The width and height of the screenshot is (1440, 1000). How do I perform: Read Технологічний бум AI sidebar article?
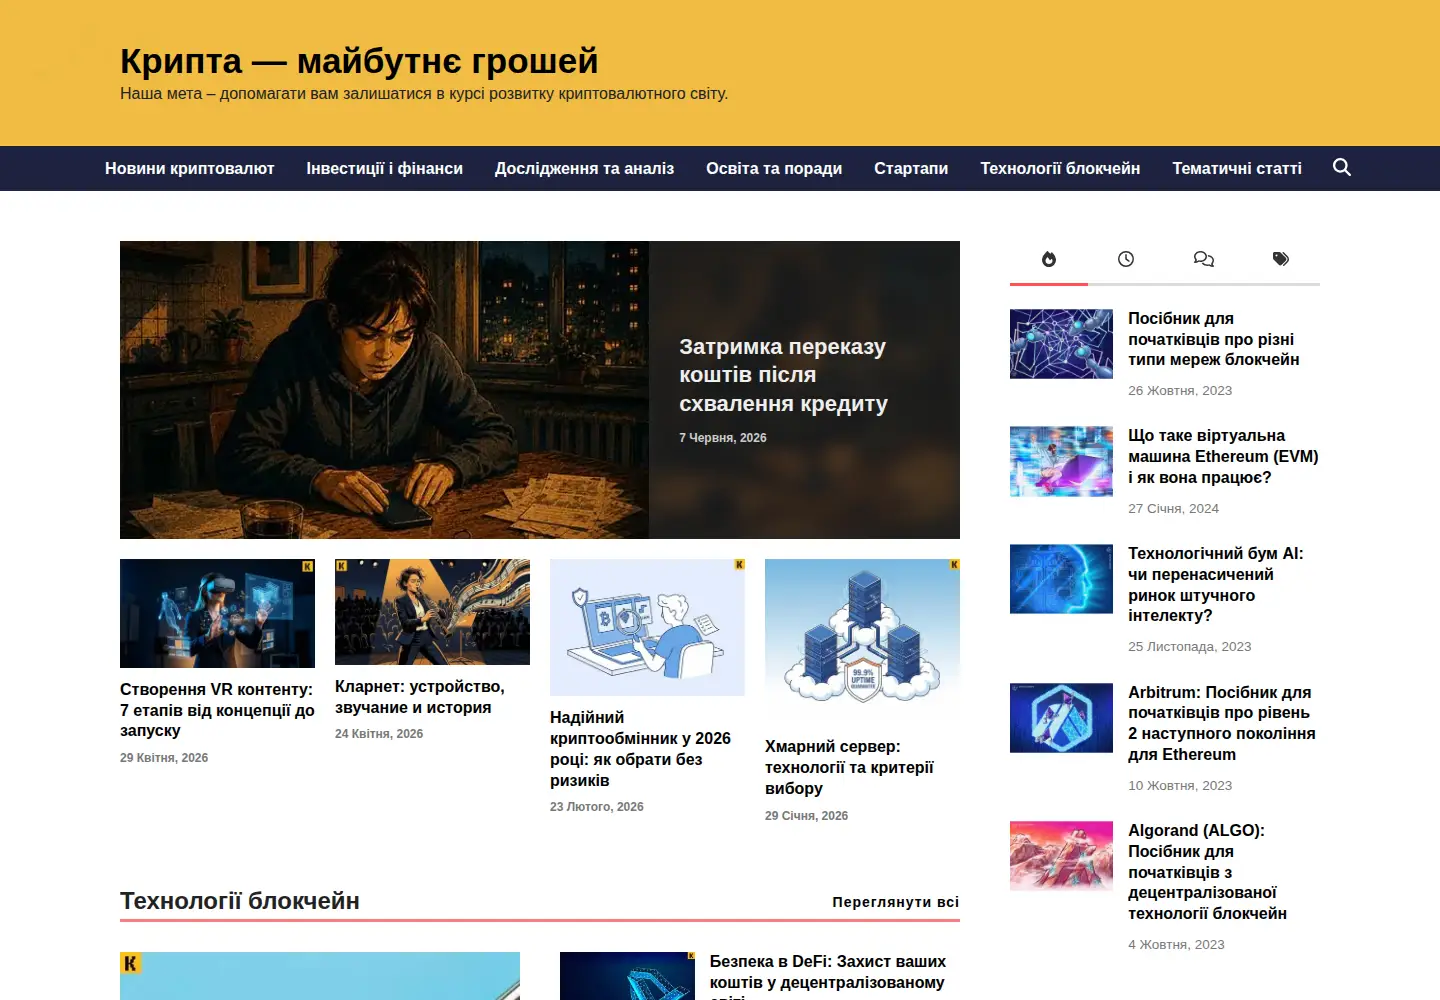(x=1216, y=584)
